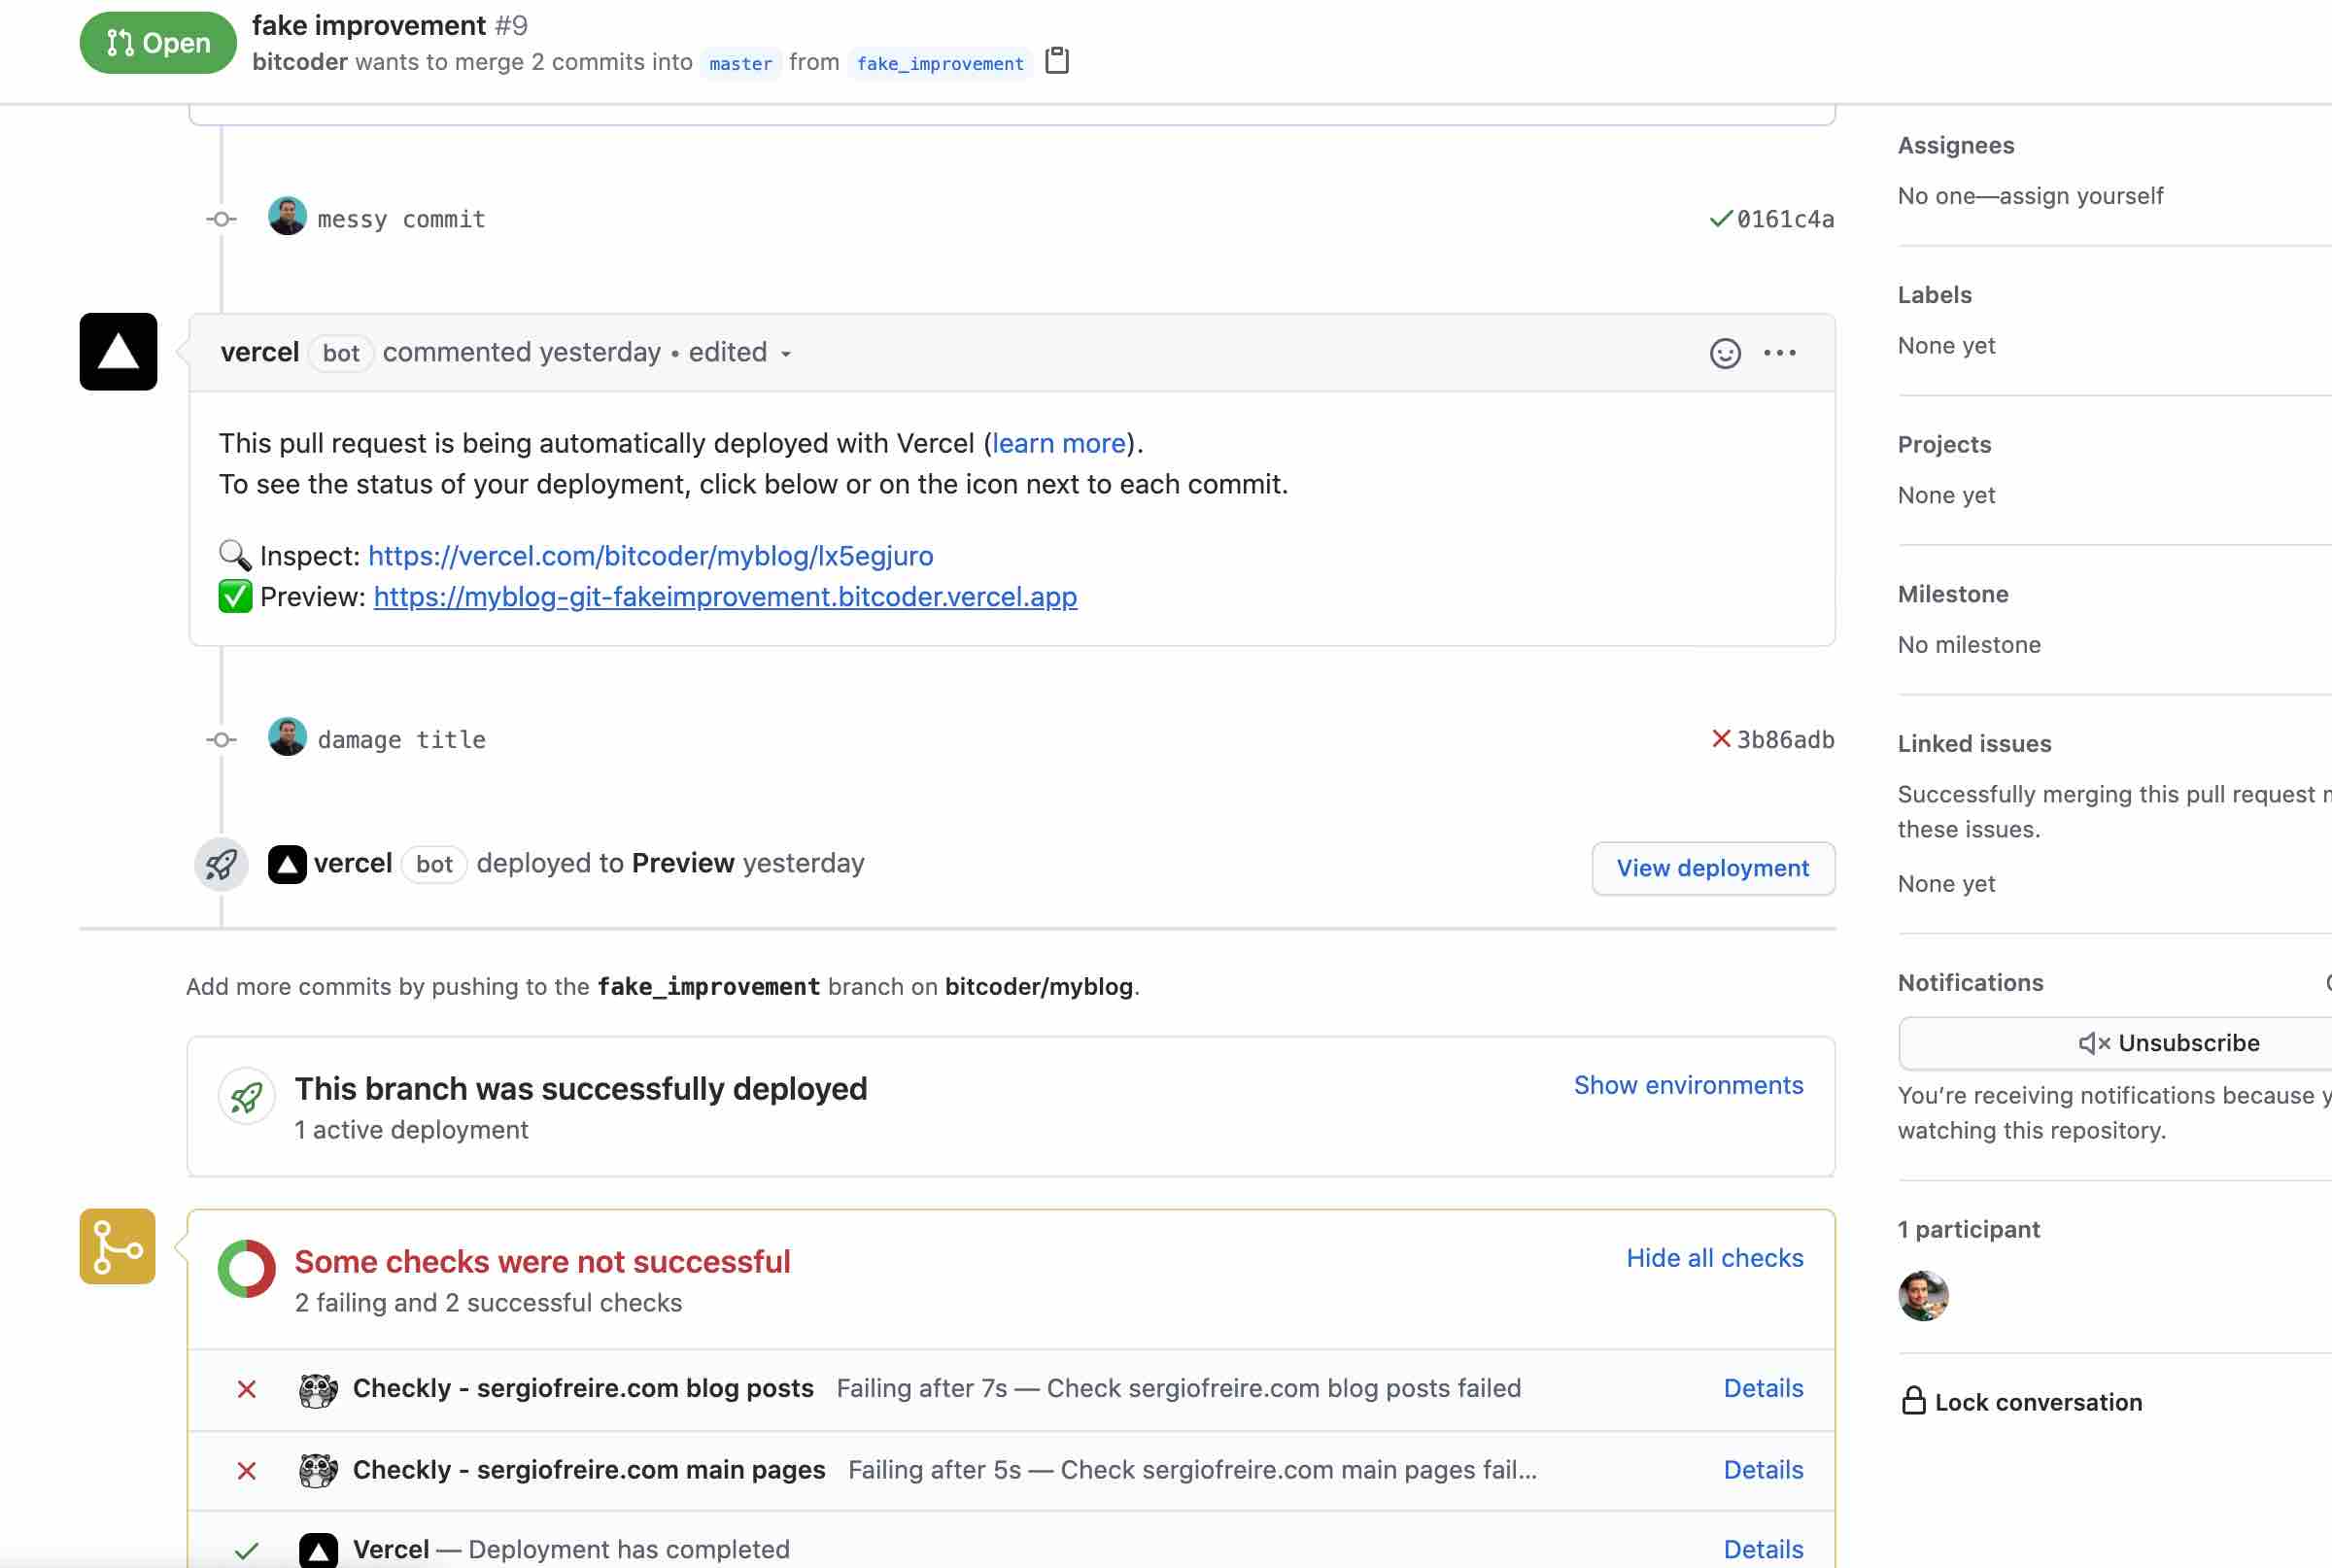Open Milestone sidebar section
This screenshot has height=1568, width=2332.
[1952, 594]
